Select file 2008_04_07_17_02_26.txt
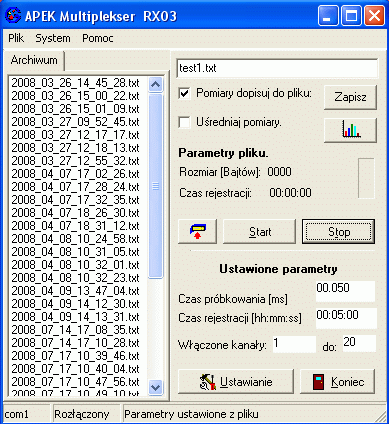 tap(75, 174)
